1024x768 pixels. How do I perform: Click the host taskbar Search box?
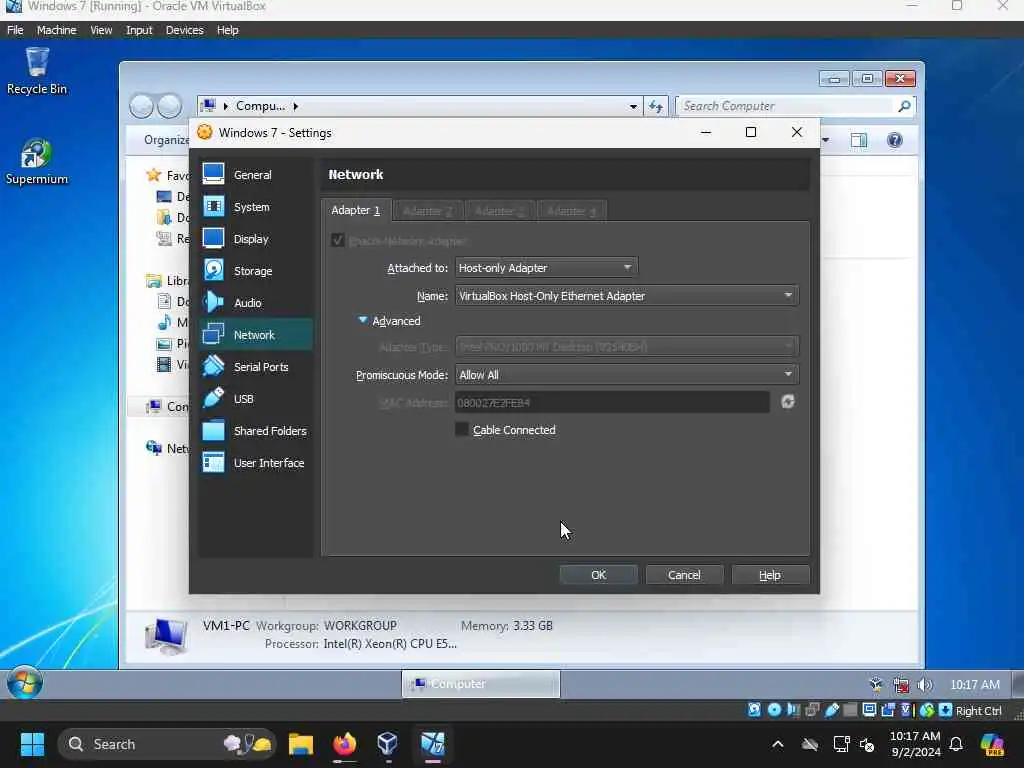click(167, 744)
